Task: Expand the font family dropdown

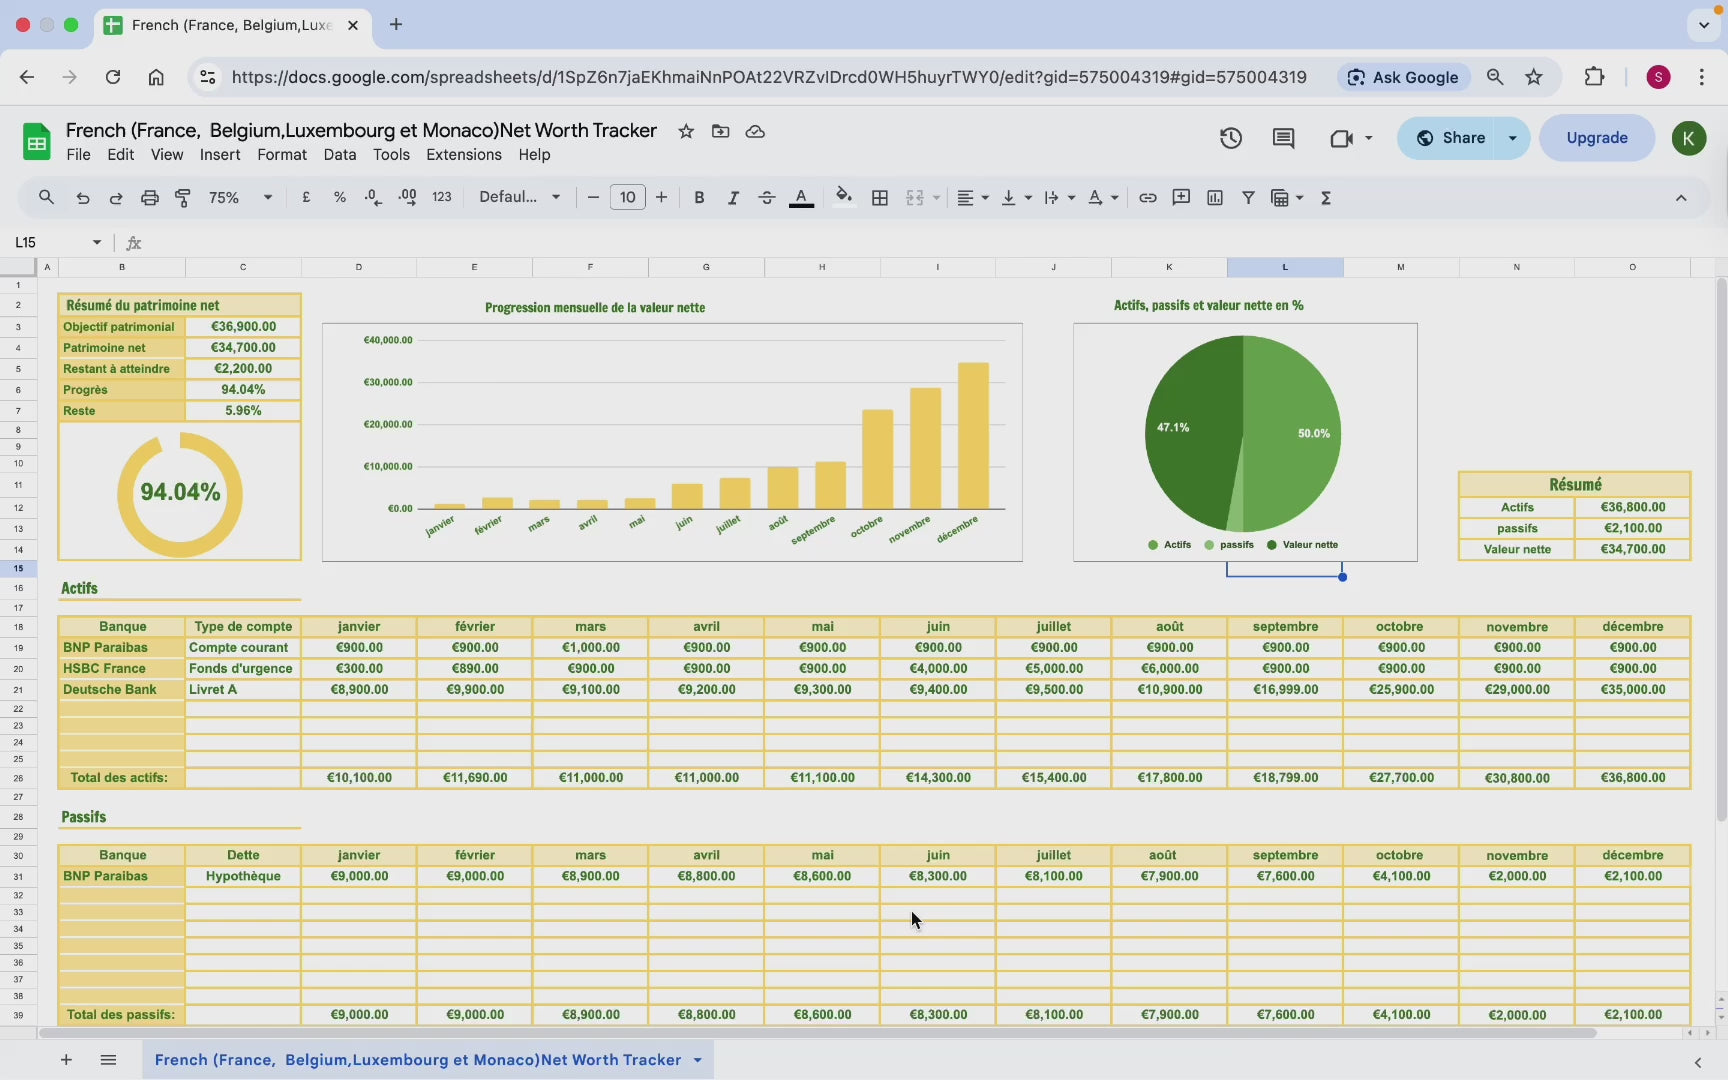Action: point(519,198)
